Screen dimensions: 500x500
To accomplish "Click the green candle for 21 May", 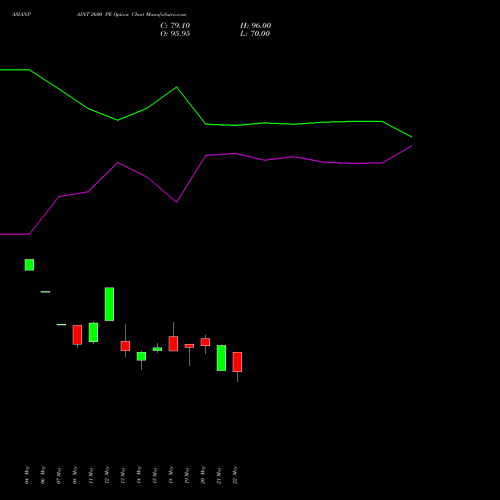I will click(221, 358).
